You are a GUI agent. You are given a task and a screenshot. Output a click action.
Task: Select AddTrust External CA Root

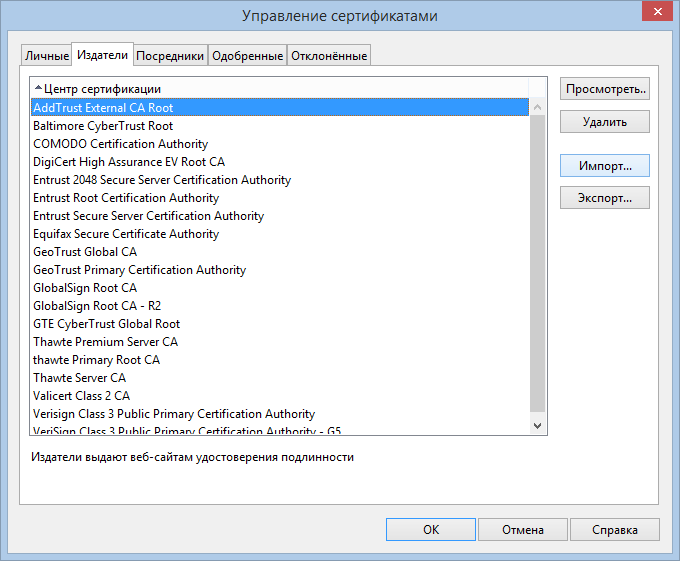[280, 108]
